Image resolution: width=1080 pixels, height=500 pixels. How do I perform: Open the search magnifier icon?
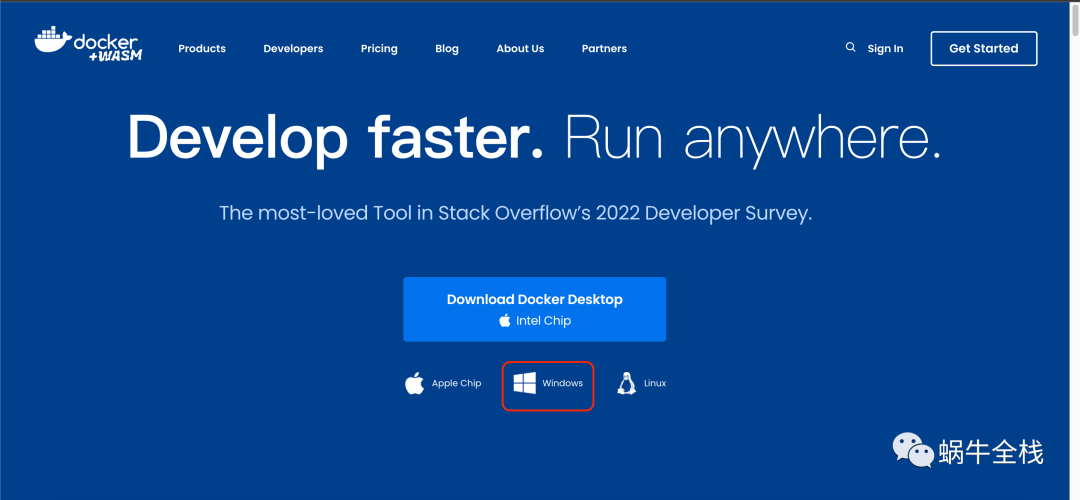tap(851, 48)
